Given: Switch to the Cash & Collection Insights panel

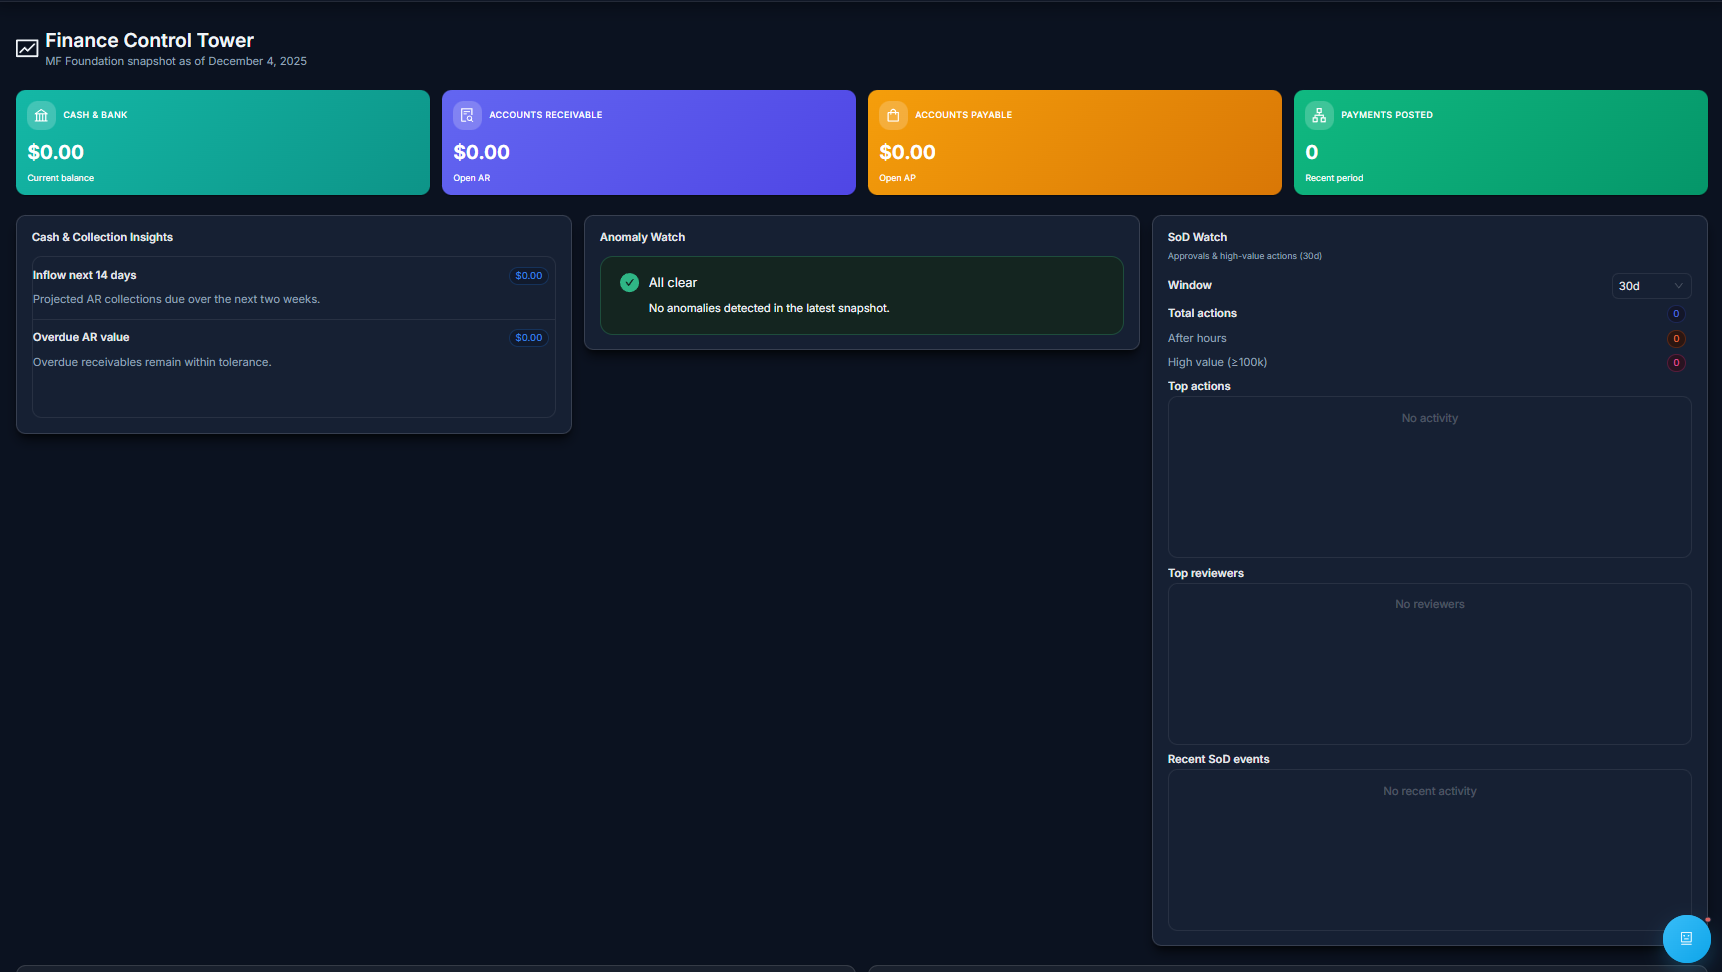Looking at the screenshot, I should coord(102,237).
